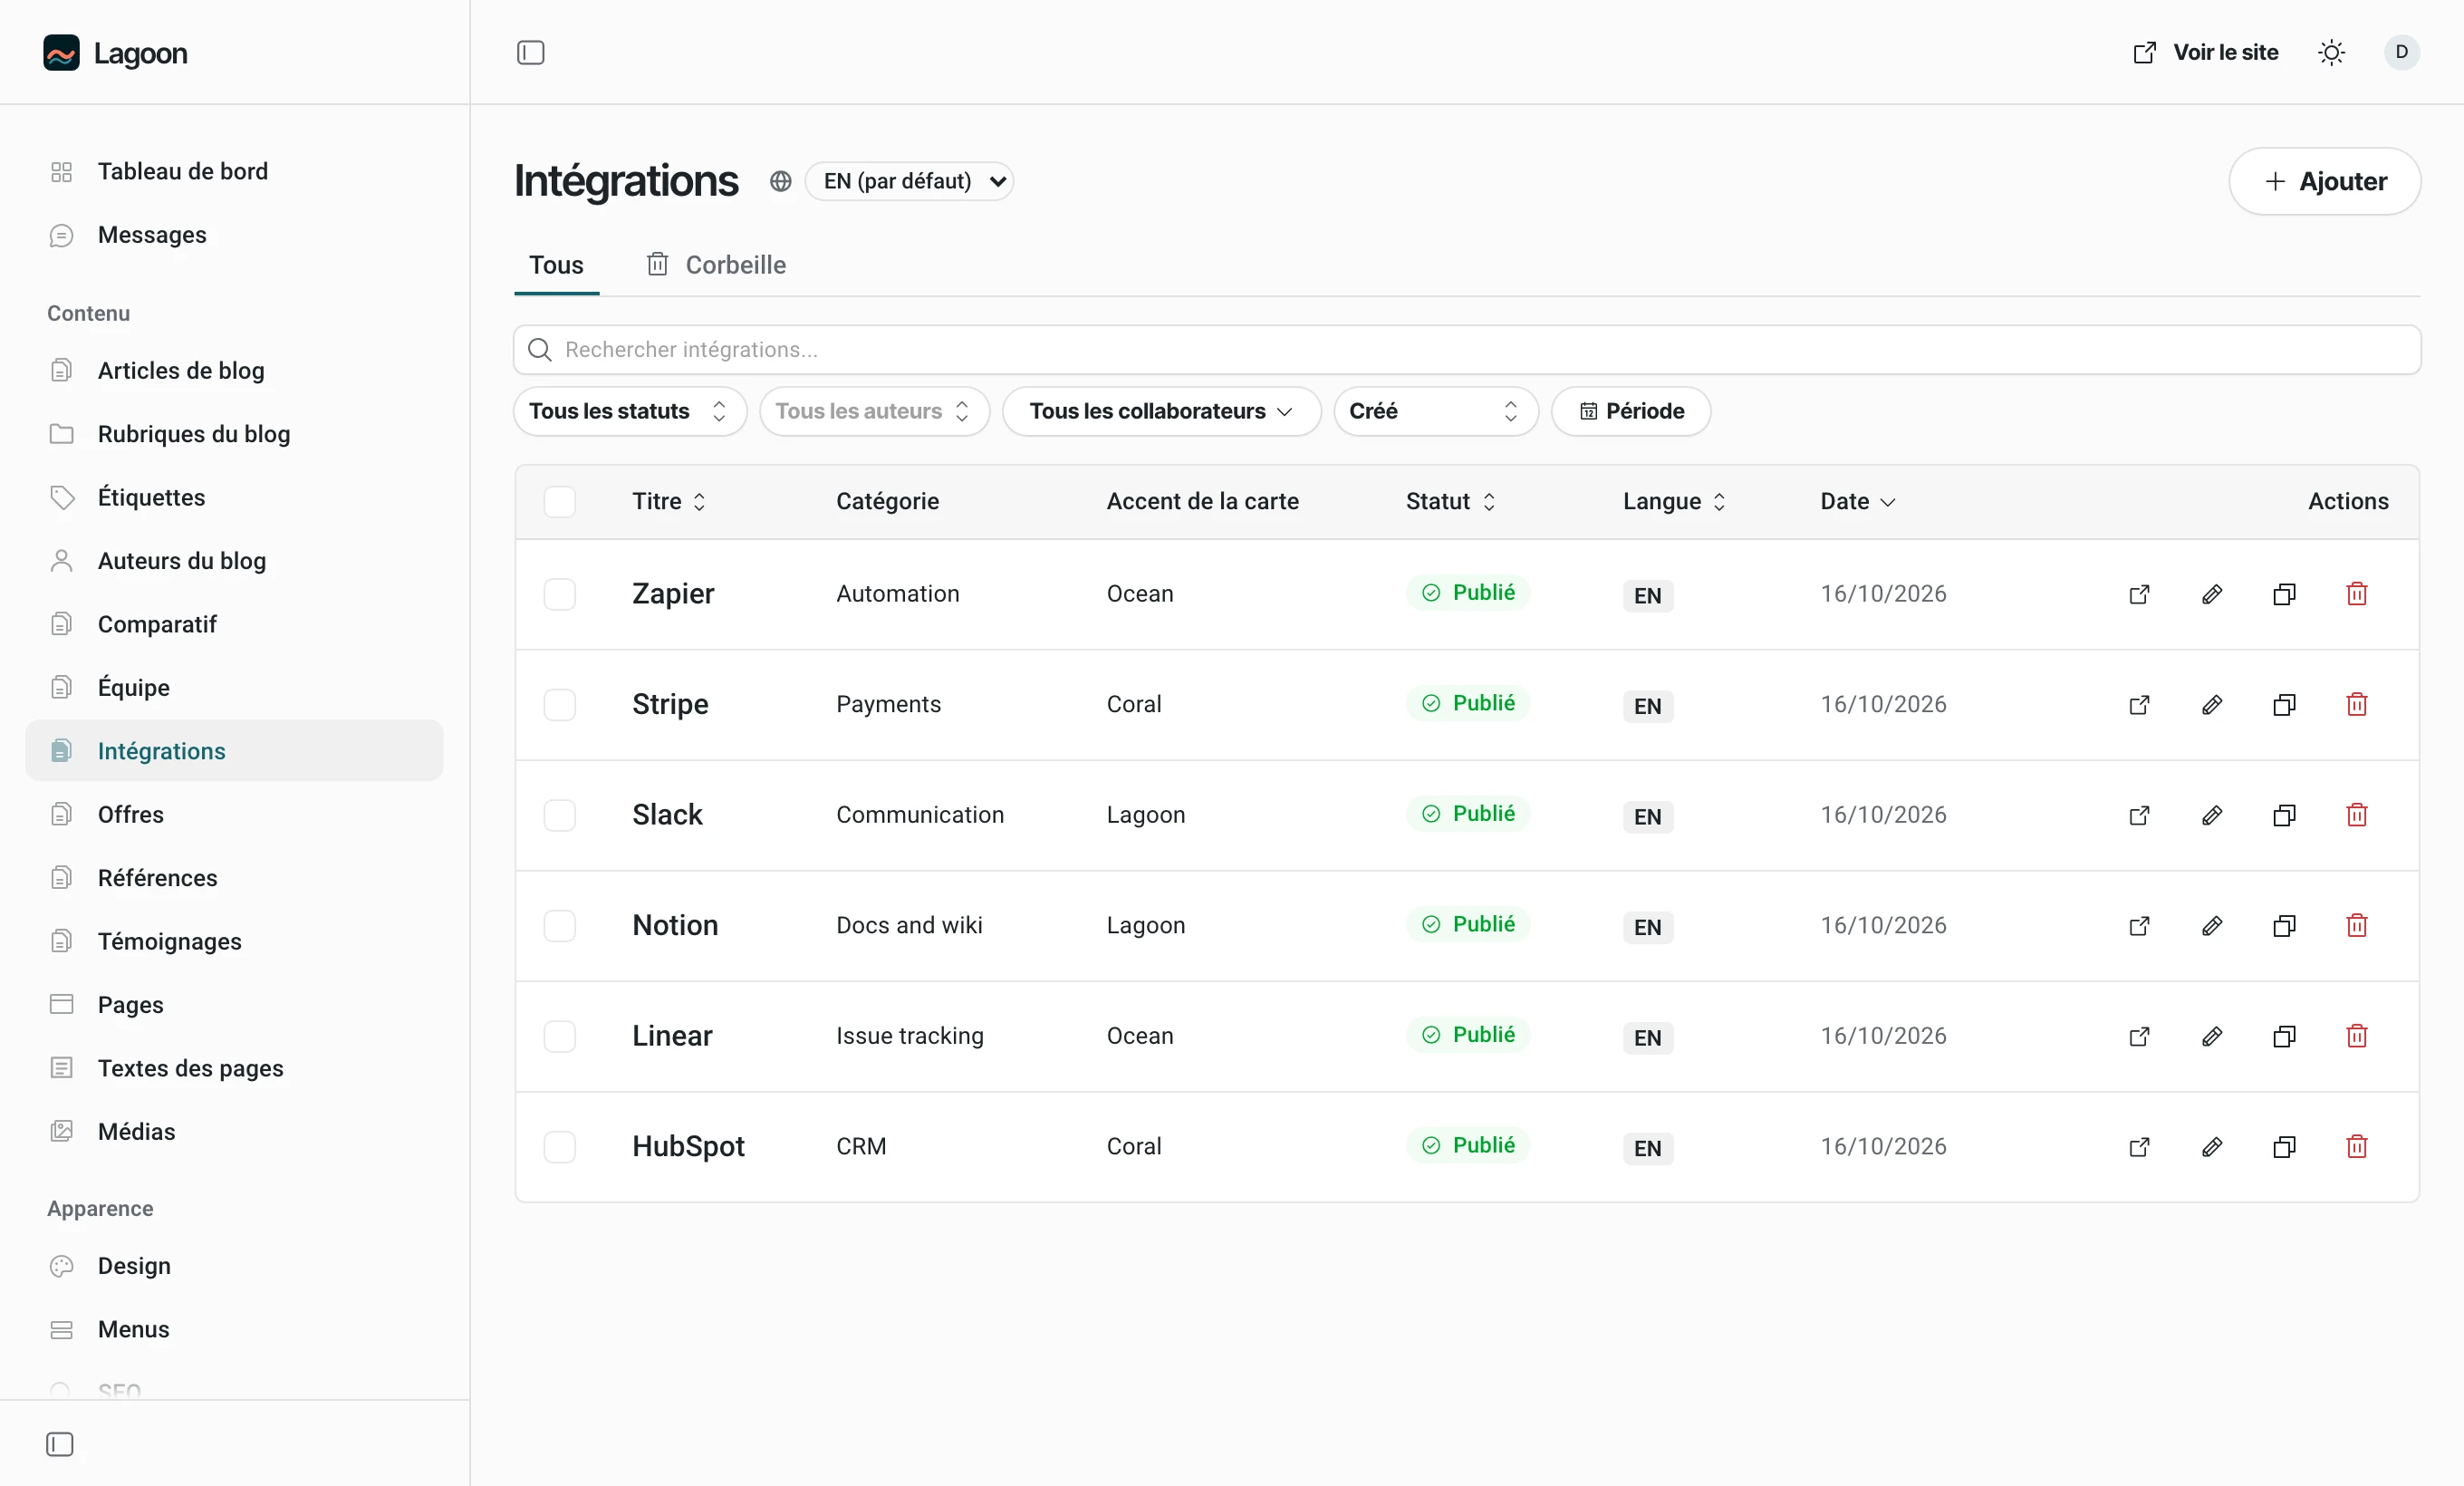Edit the Linear integration
The width and height of the screenshot is (2464, 1486).
[2212, 1036]
